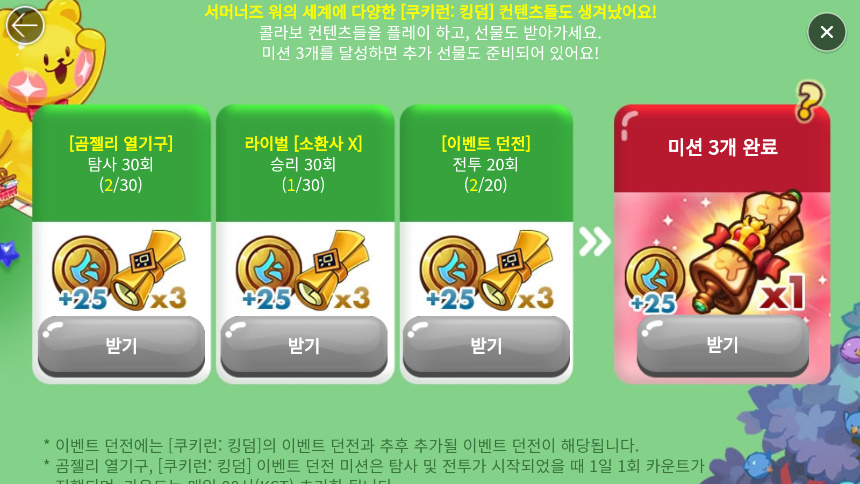Click 받기 under 곰젤리 열기구 mission
This screenshot has width=860, height=484.
point(121,345)
